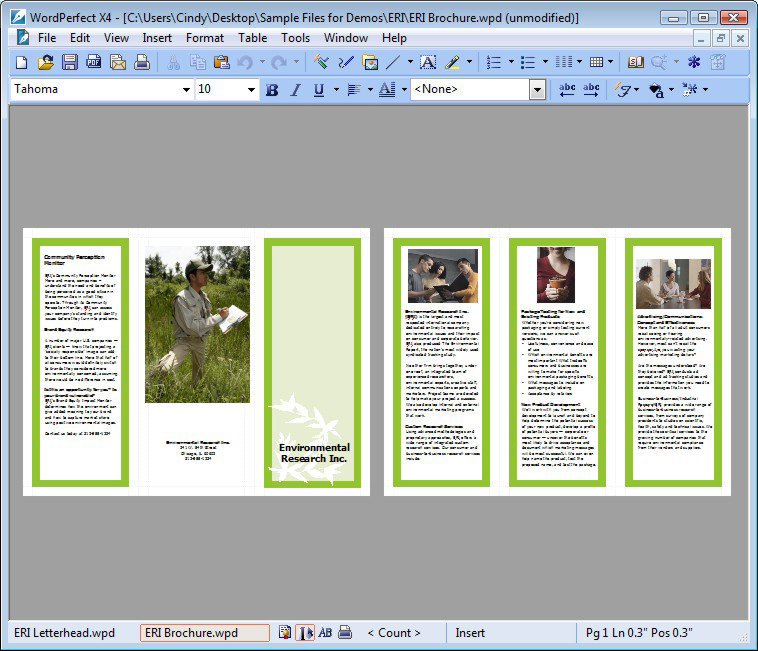This screenshot has height=651, width=758.
Task: Click the Open folder icon
Action: tap(46, 62)
